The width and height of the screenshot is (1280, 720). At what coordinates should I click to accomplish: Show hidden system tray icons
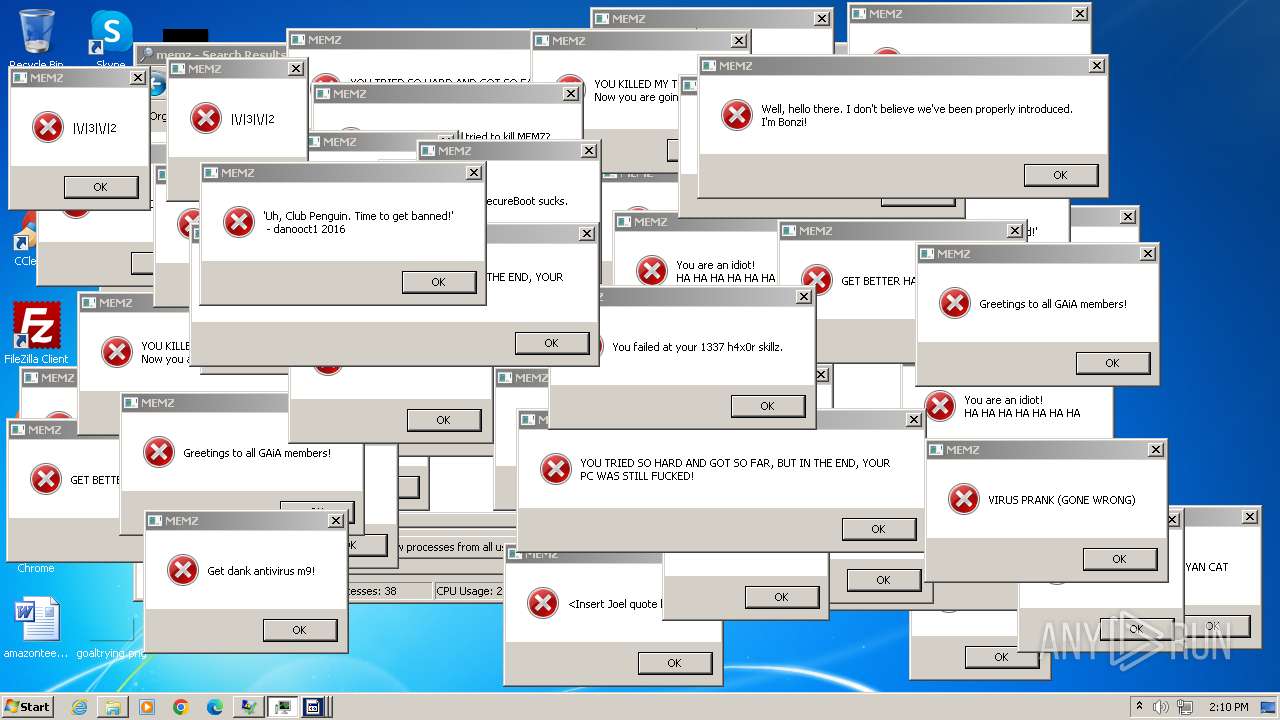tap(1139, 707)
